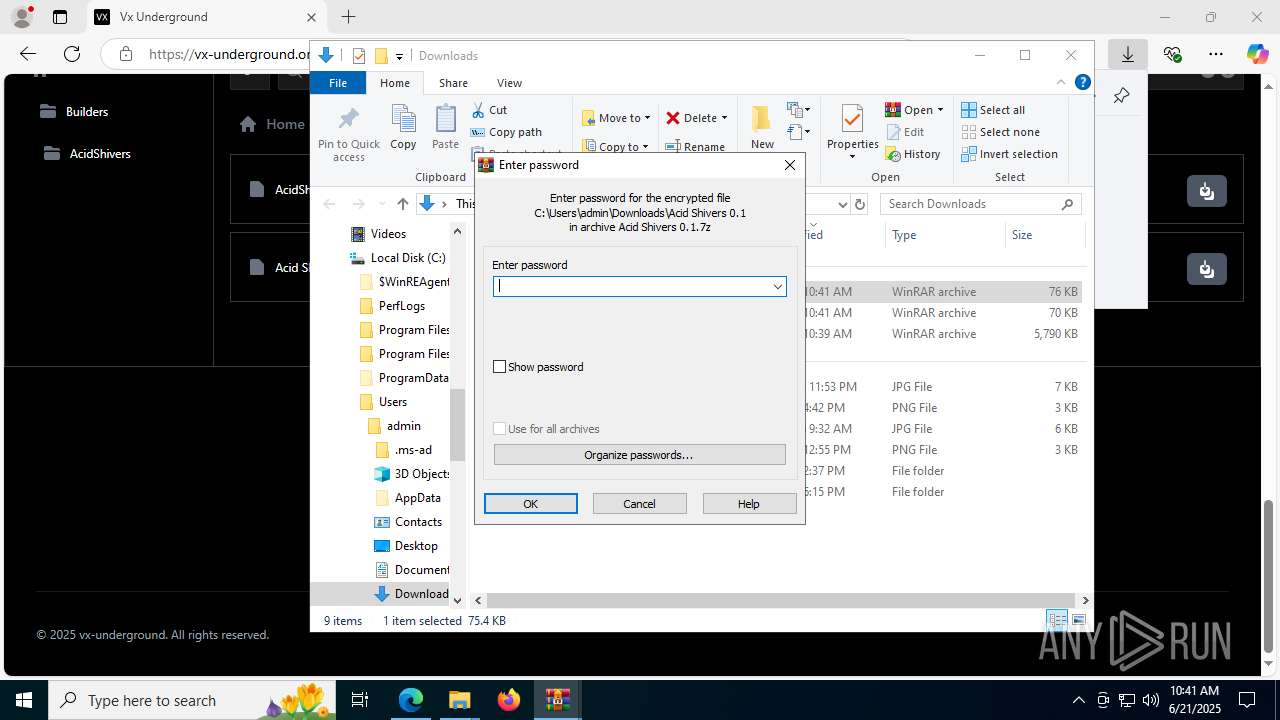Viewport: 1280px width, 720px height.
Task: Click the Explorer horizontal scrollbar
Action: [781, 600]
